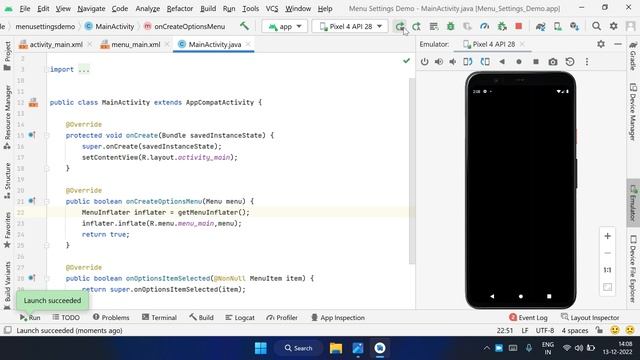Collapse the onCreate method fold marker
640x360 pixels.
pyautogui.click(x=47, y=136)
